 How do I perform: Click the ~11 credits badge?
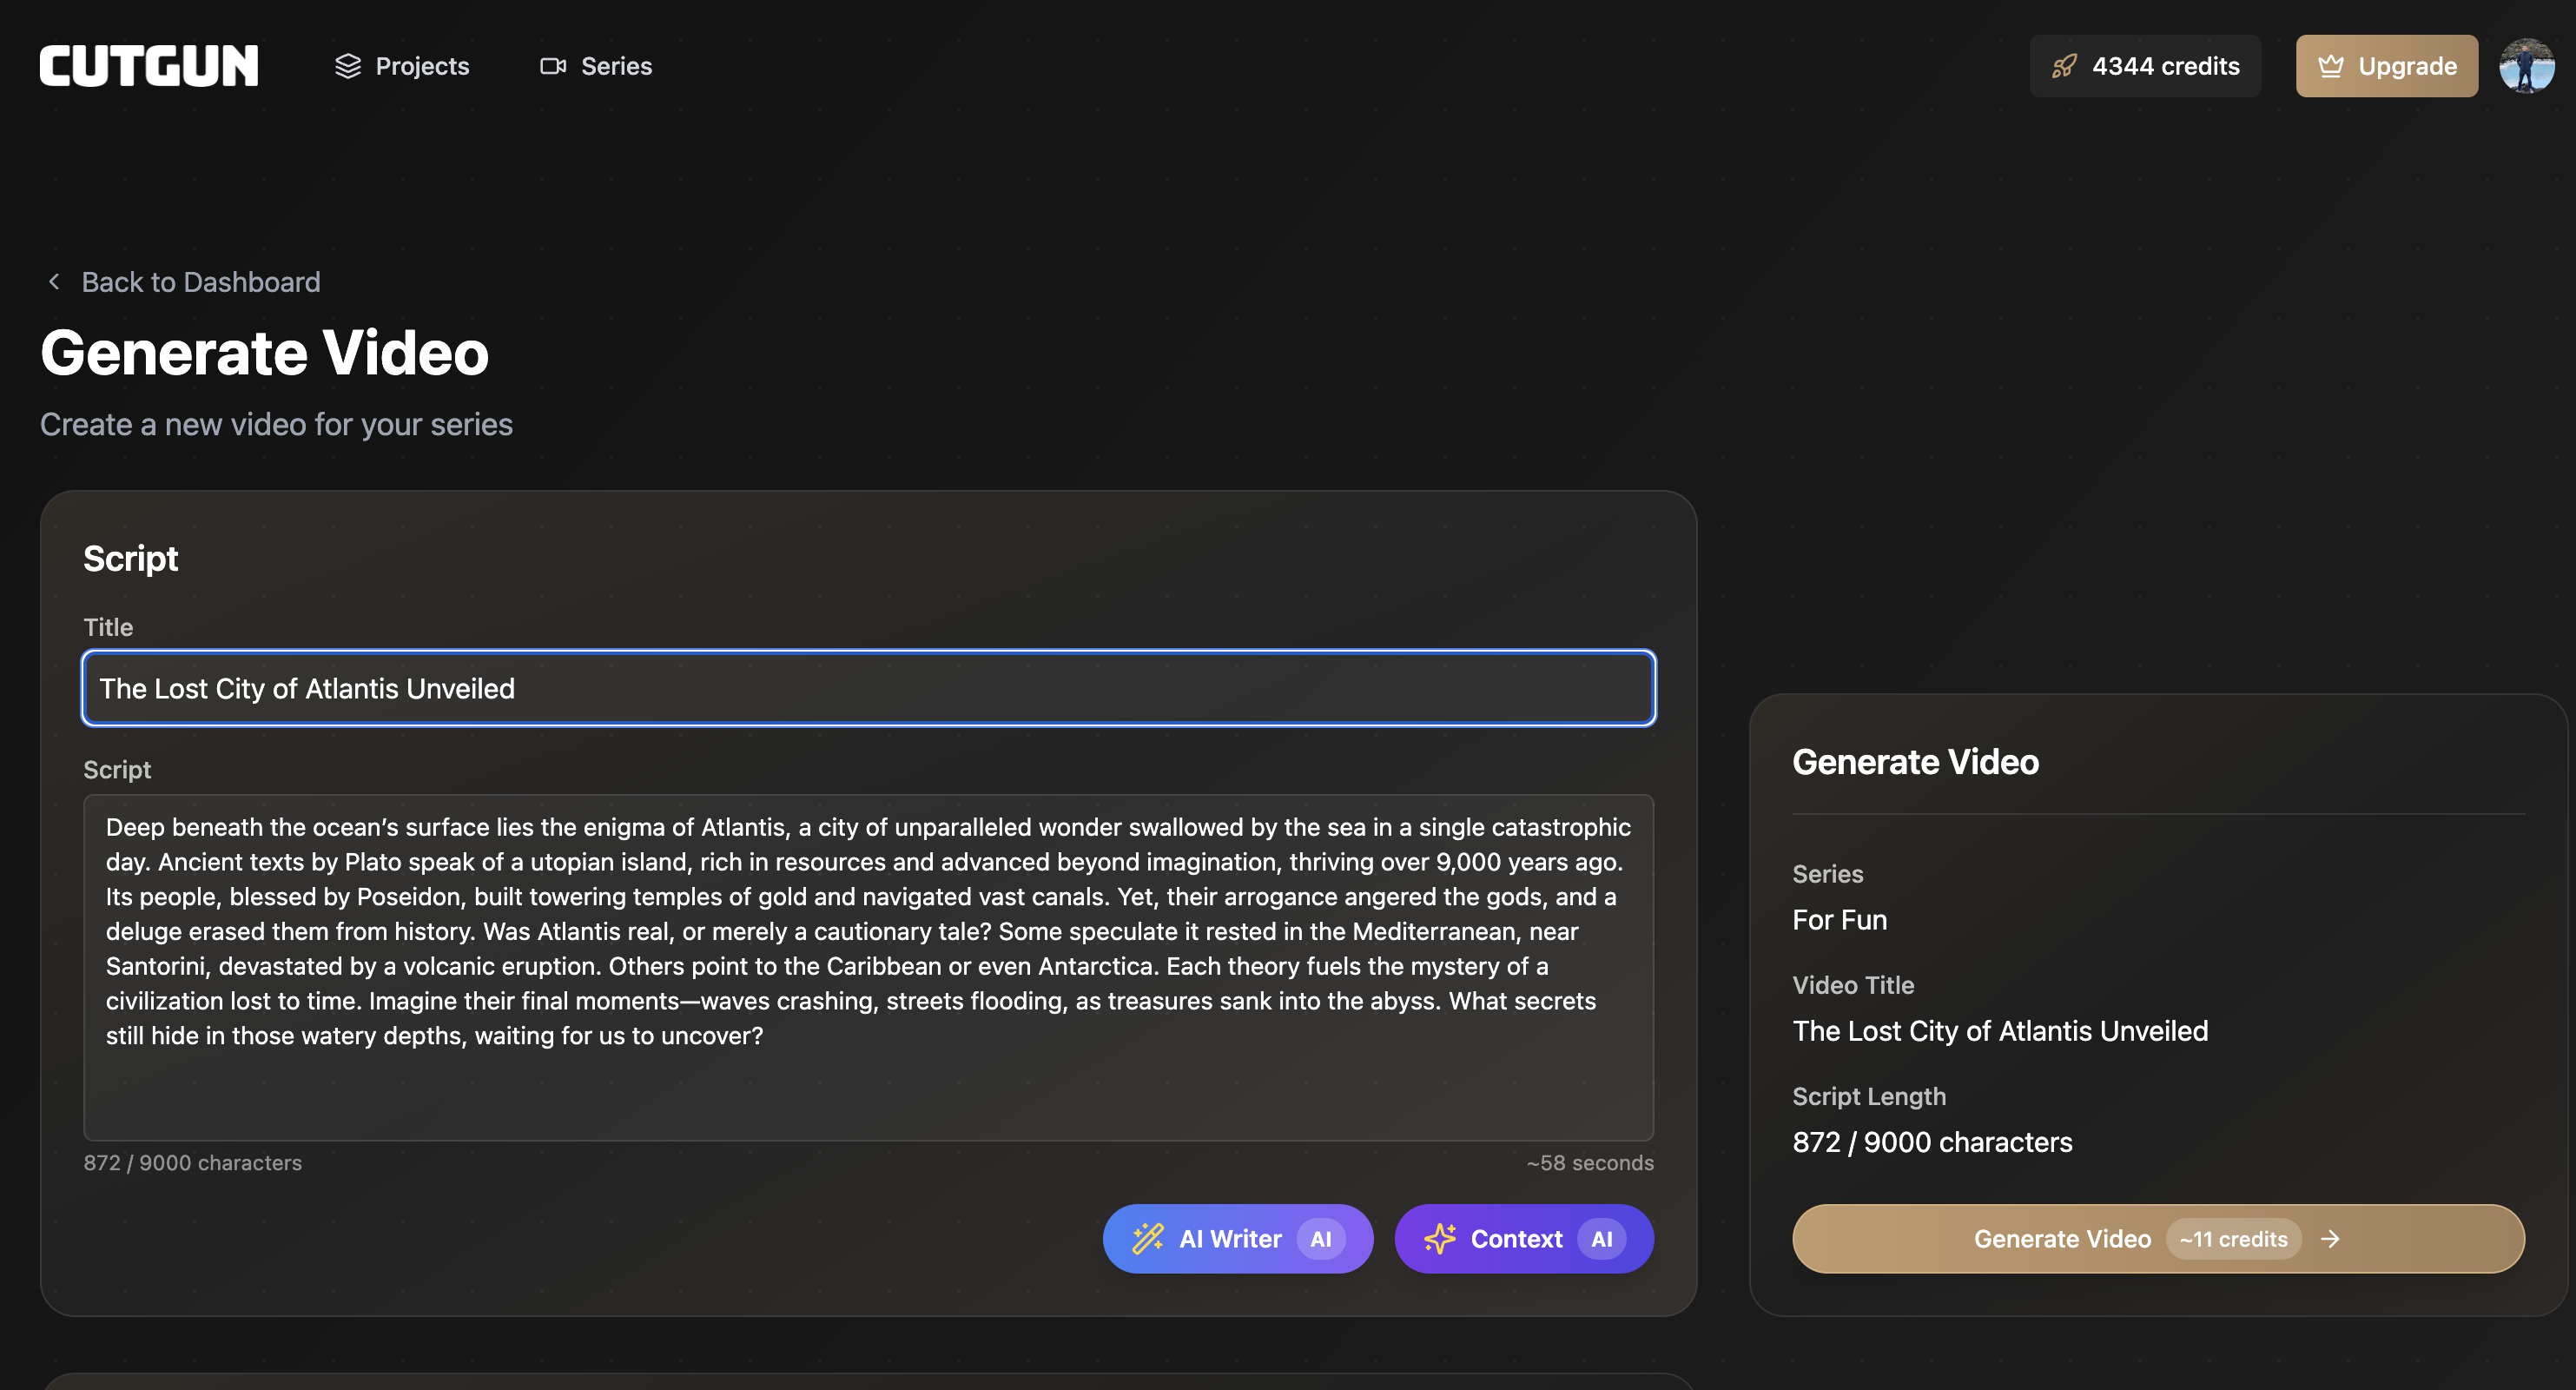(x=2233, y=1238)
